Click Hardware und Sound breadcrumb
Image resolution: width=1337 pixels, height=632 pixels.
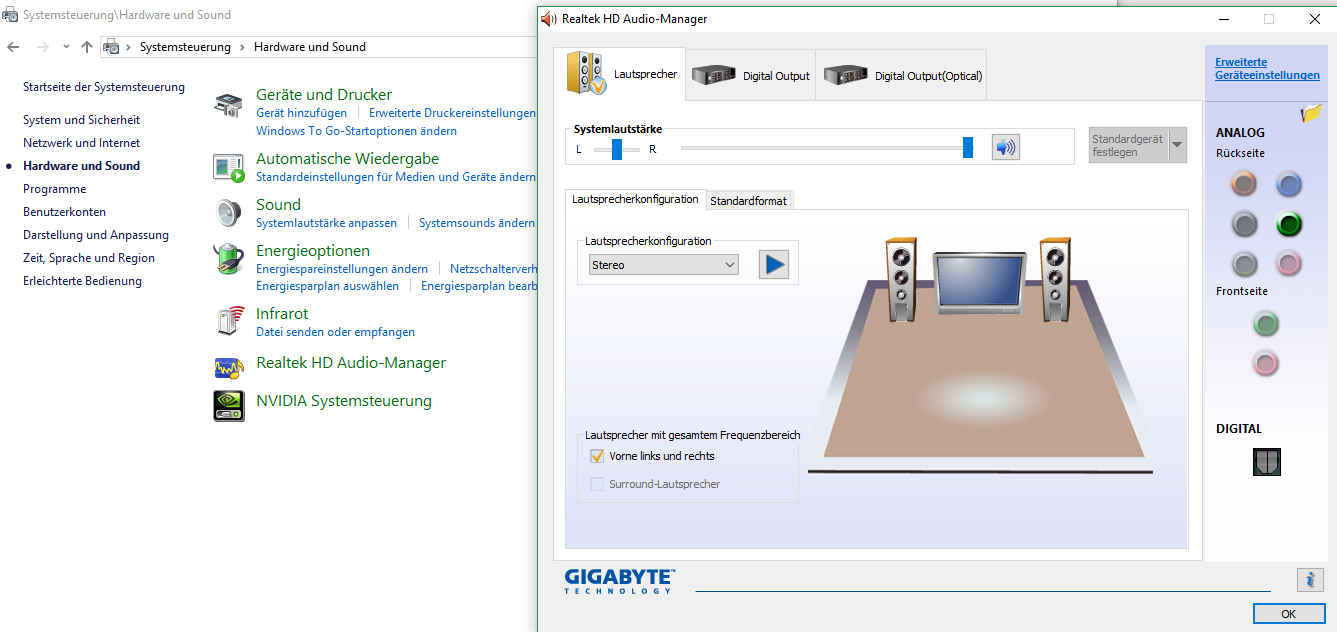(310, 47)
